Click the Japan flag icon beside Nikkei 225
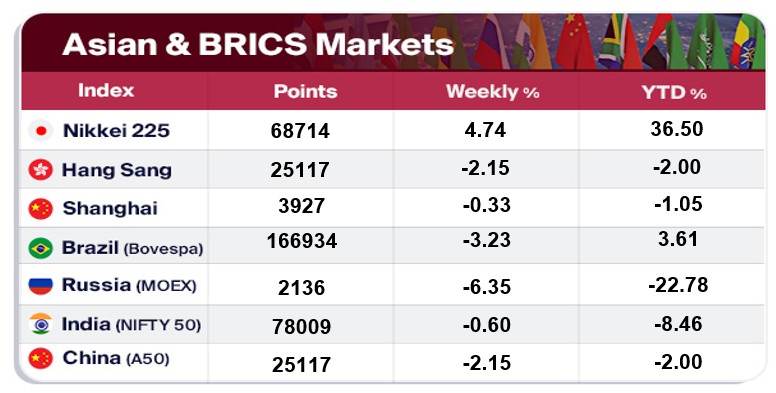776x393 pixels. [x=41, y=131]
